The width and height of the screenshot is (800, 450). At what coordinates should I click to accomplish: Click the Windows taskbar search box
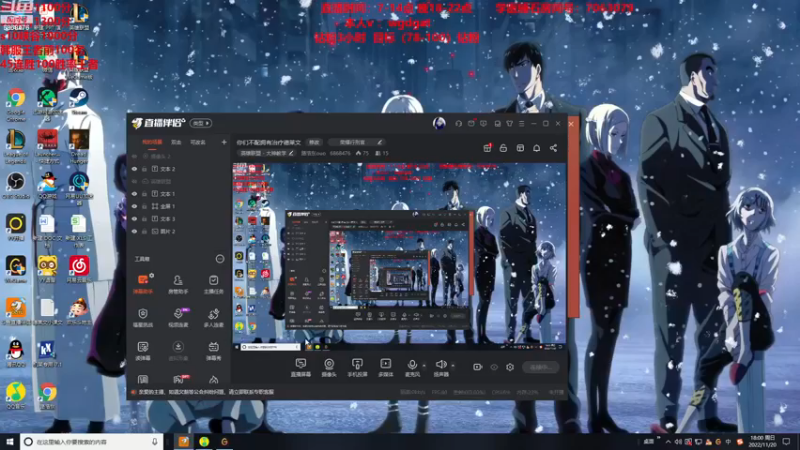pos(92,442)
